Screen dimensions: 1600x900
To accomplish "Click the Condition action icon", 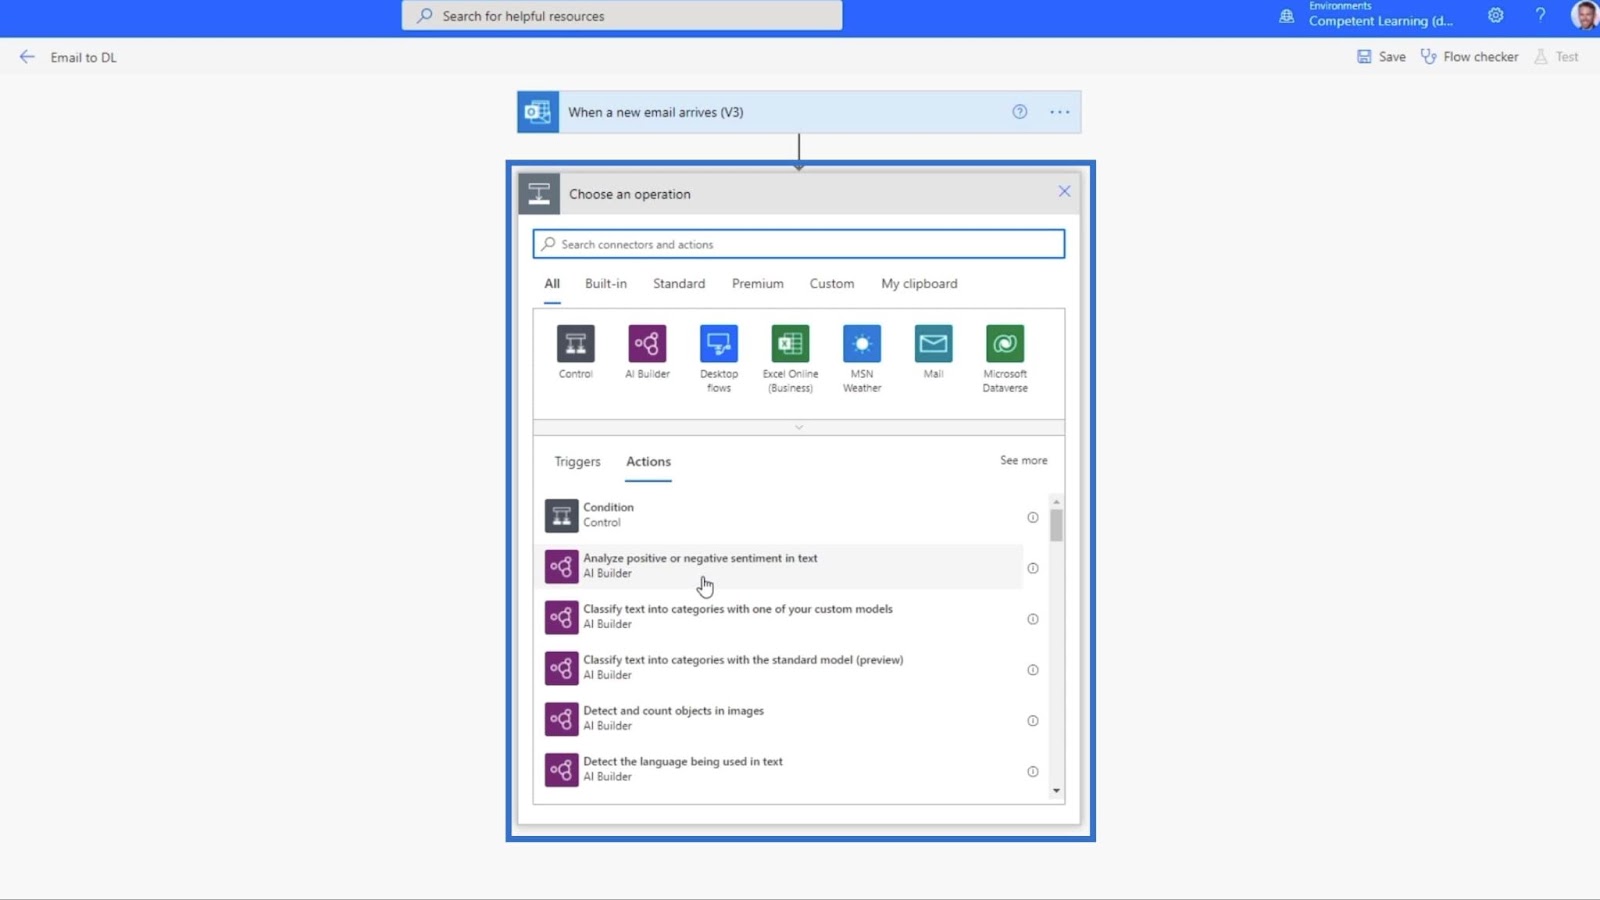I will pyautogui.click(x=561, y=516).
